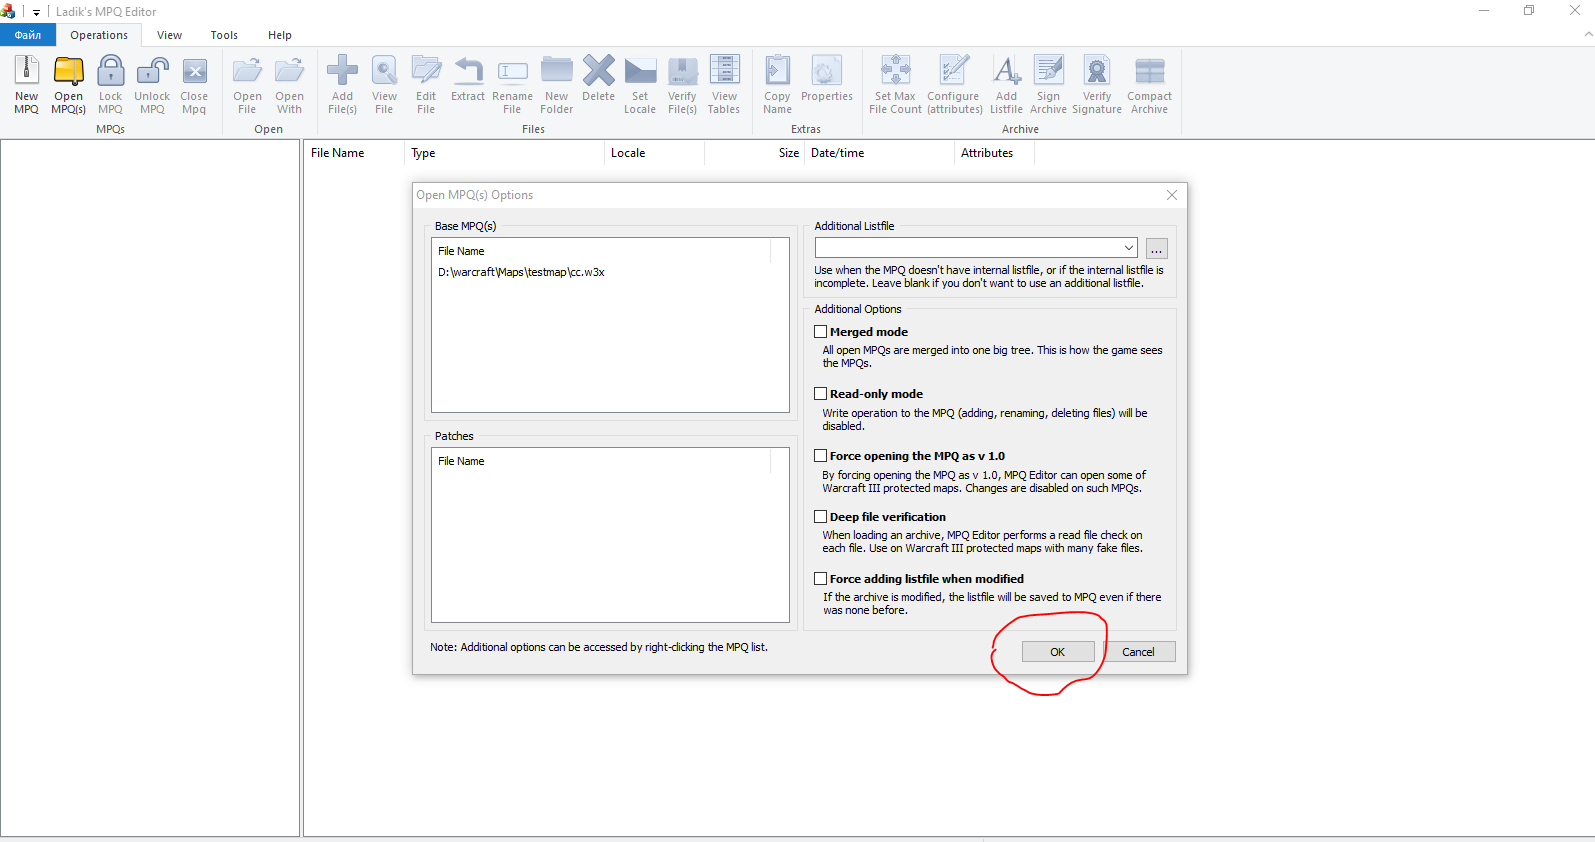Check Force adding listfile when modified
This screenshot has height=842, width=1595.
[821, 579]
